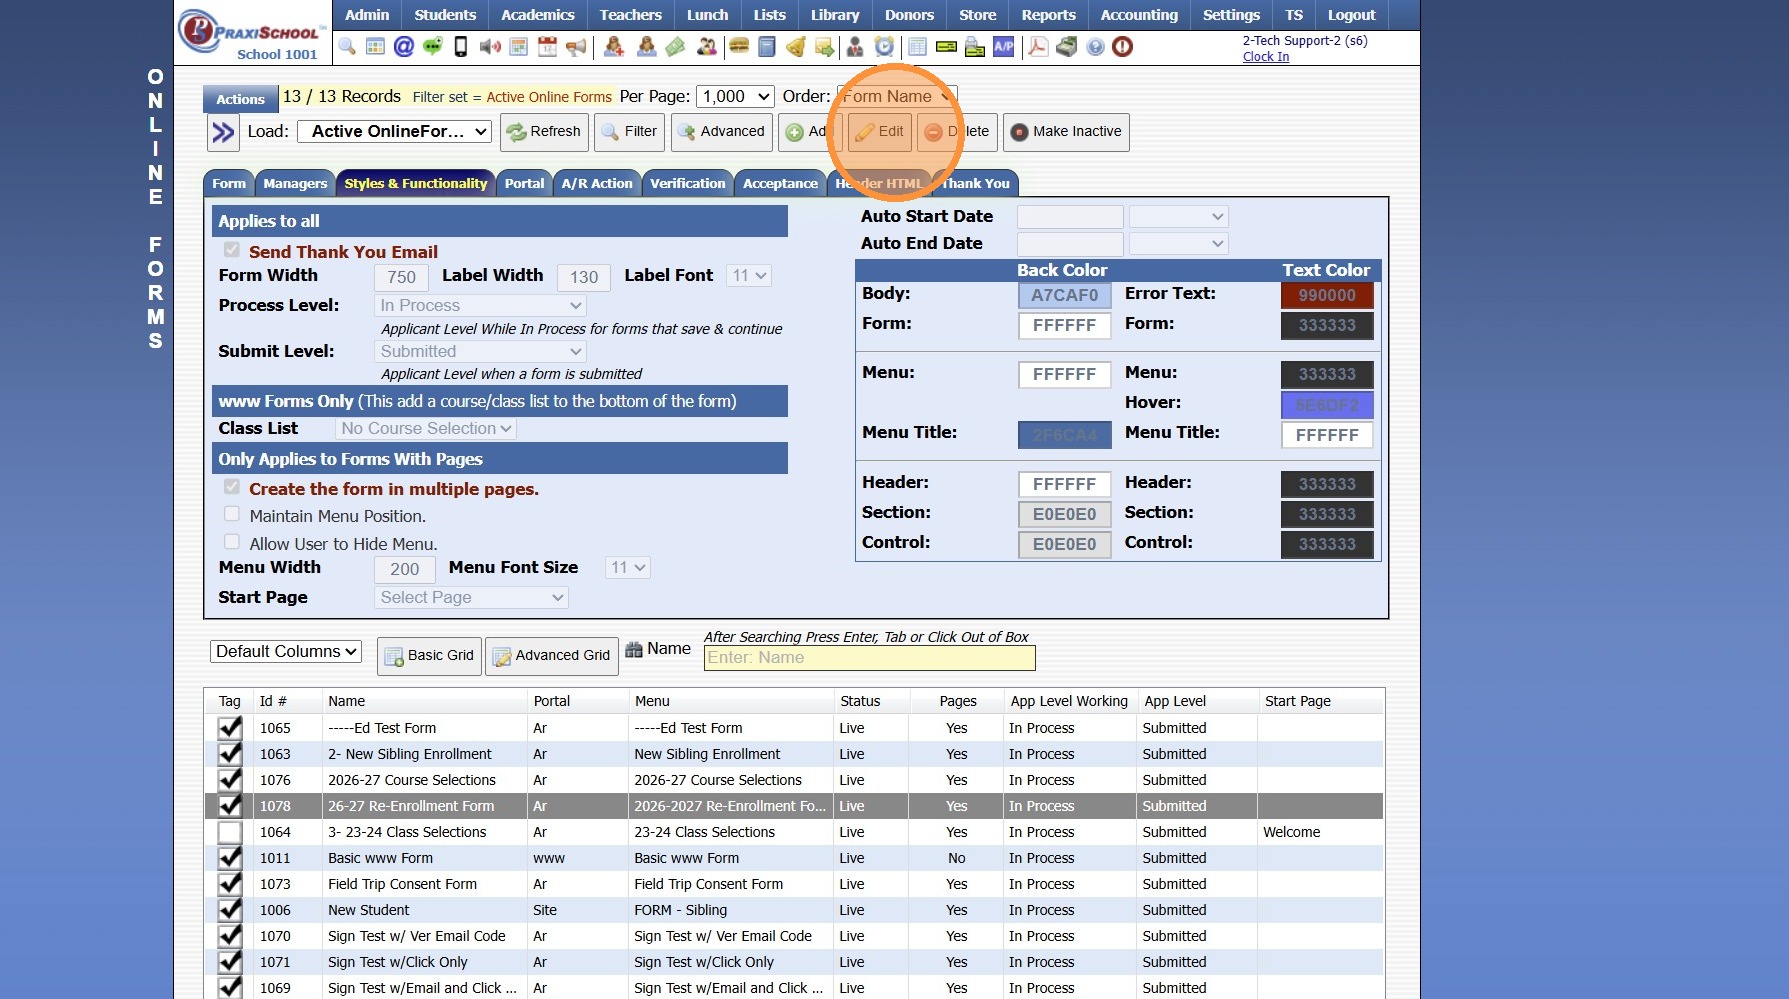1789x999 pixels.
Task: Toggle the Maintain Menu Position checkbox
Action: pos(232,514)
